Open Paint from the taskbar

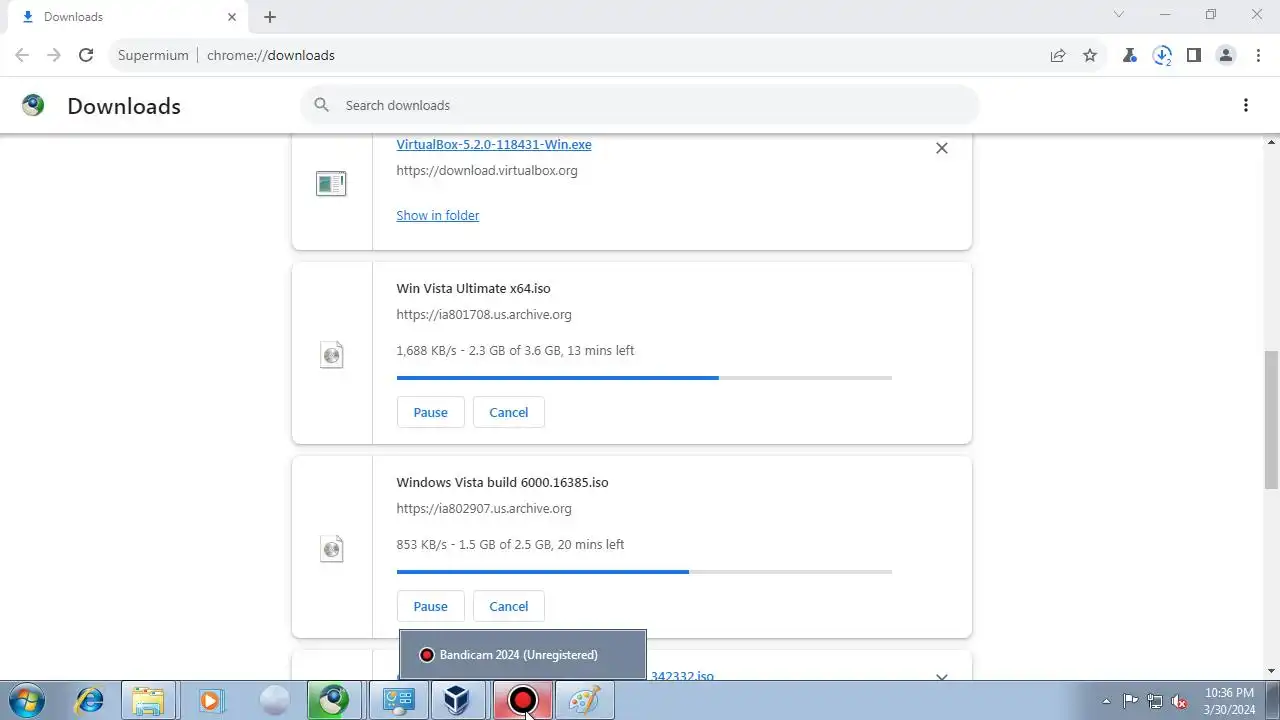tap(584, 700)
